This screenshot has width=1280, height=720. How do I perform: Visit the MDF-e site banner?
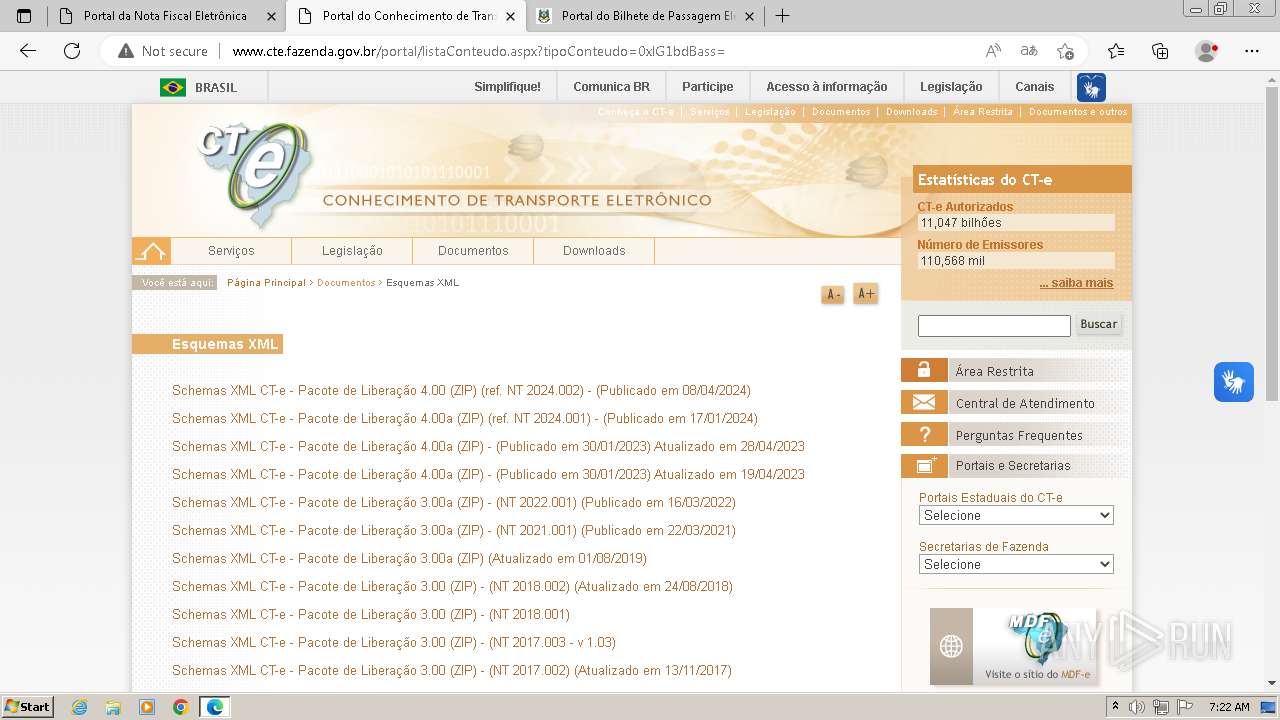click(x=1013, y=646)
